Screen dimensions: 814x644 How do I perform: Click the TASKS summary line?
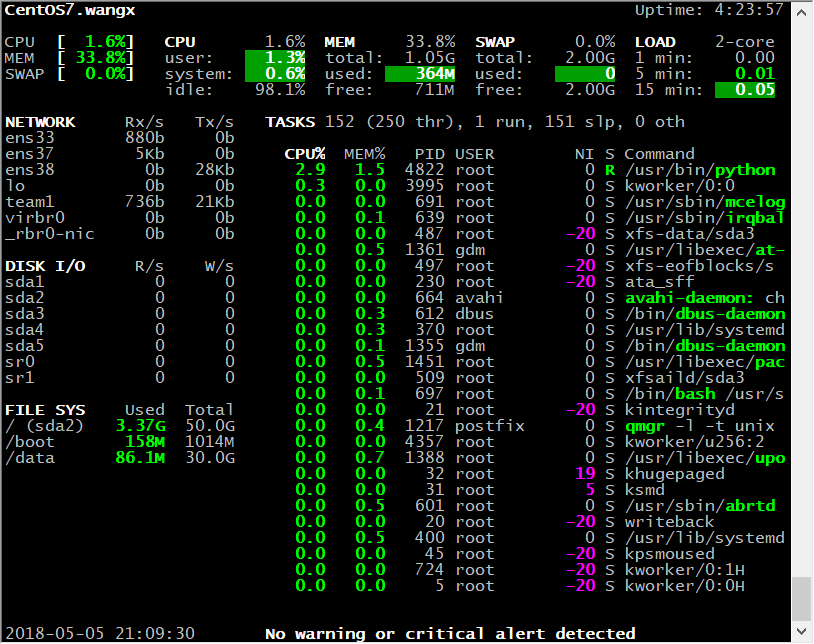pos(475,122)
